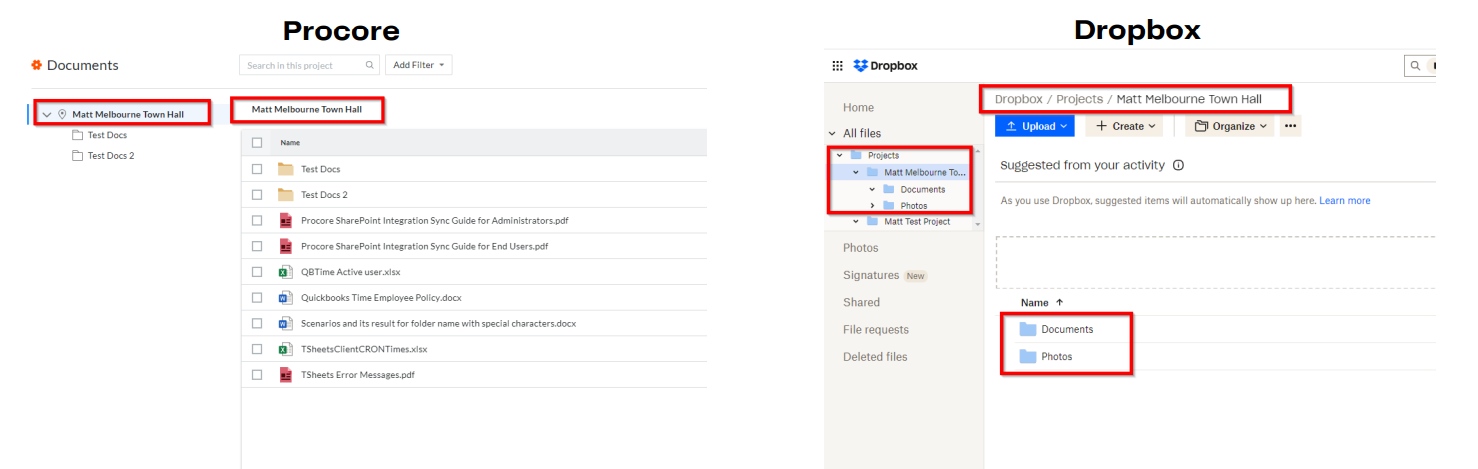This screenshot has width=1478, height=469.
Task: Open All files in Dropbox sidebar
Action: [862, 133]
